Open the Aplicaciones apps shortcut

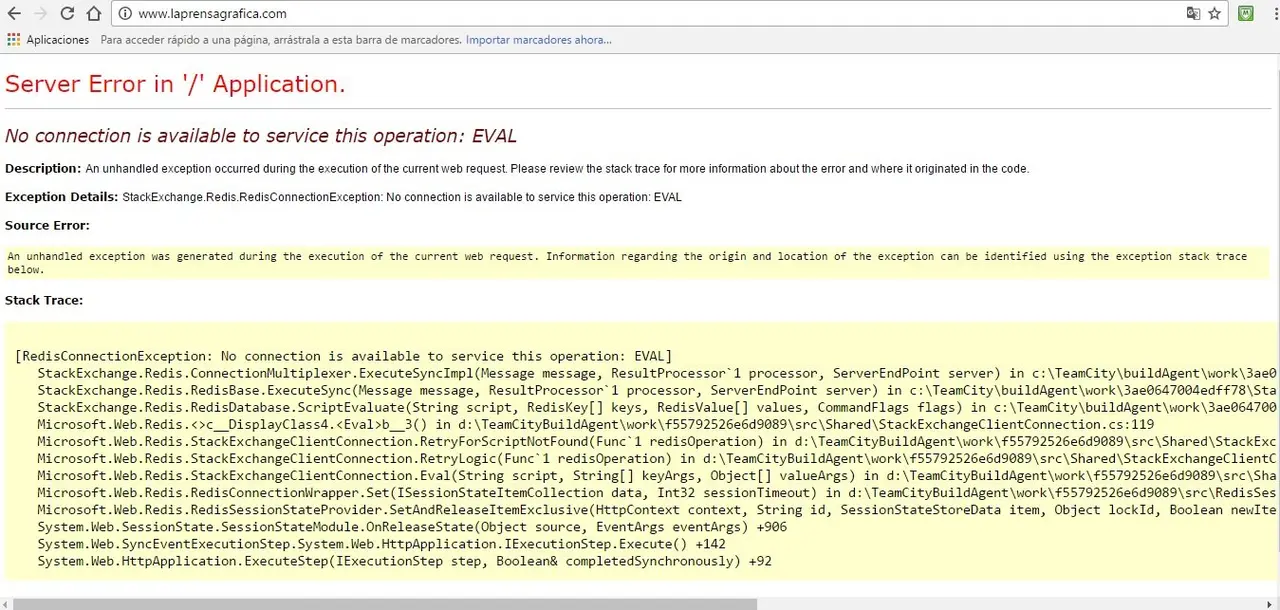(x=48, y=40)
